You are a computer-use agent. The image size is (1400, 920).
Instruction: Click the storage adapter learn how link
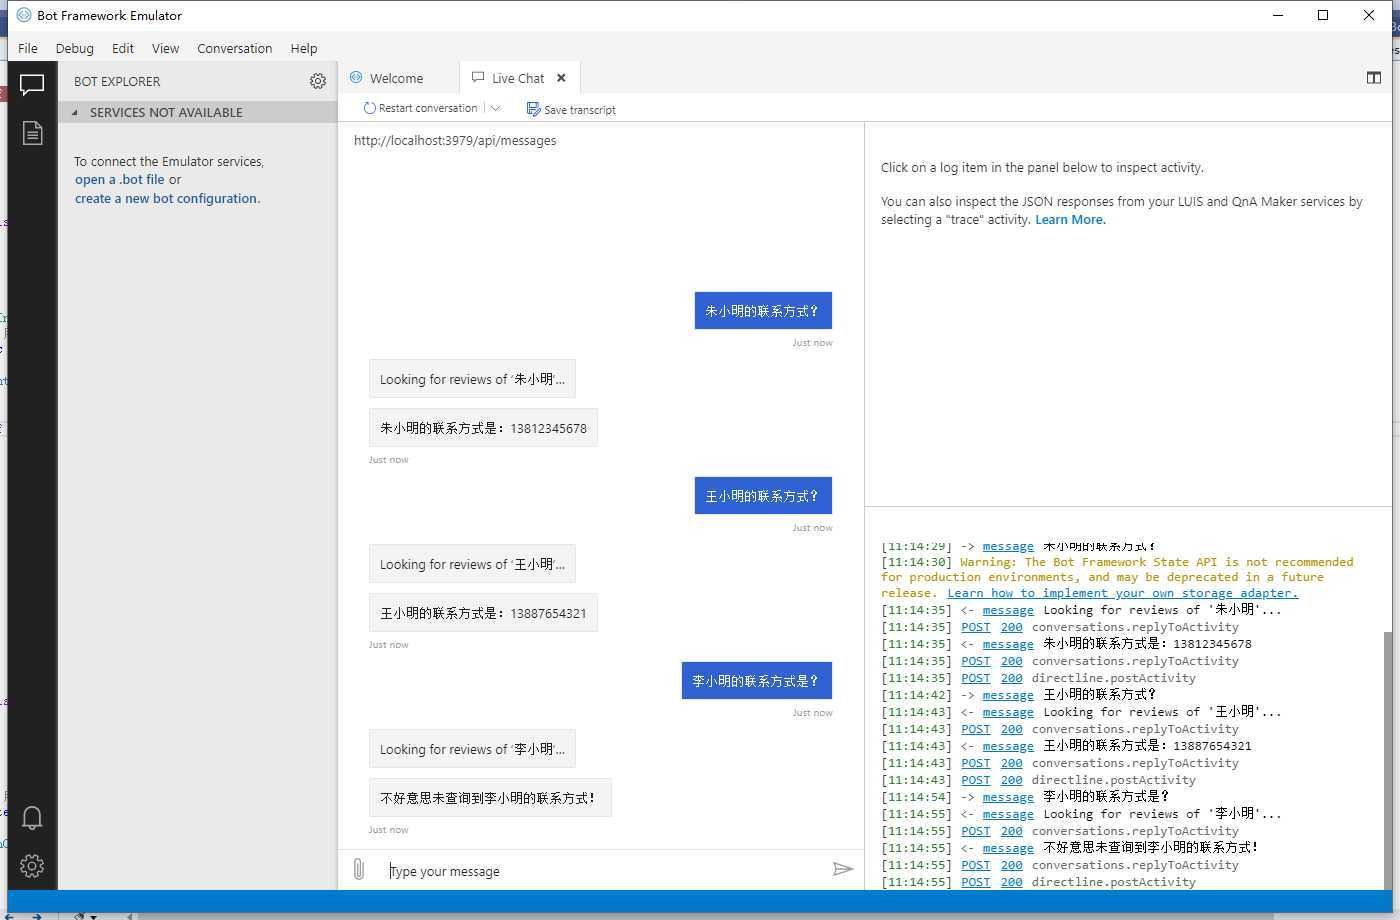pyautogui.click(x=1122, y=593)
